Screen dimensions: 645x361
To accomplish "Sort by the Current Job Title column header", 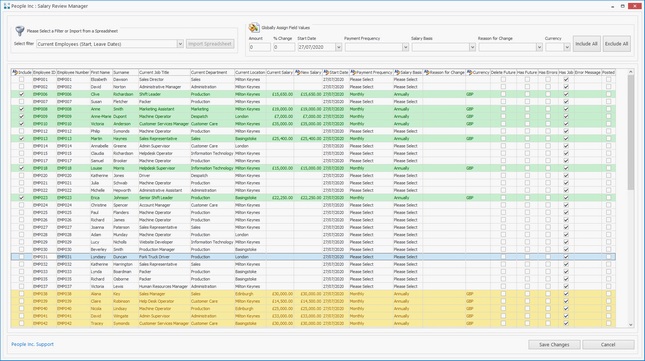I will pyautogui.click(x=164, y=72).
